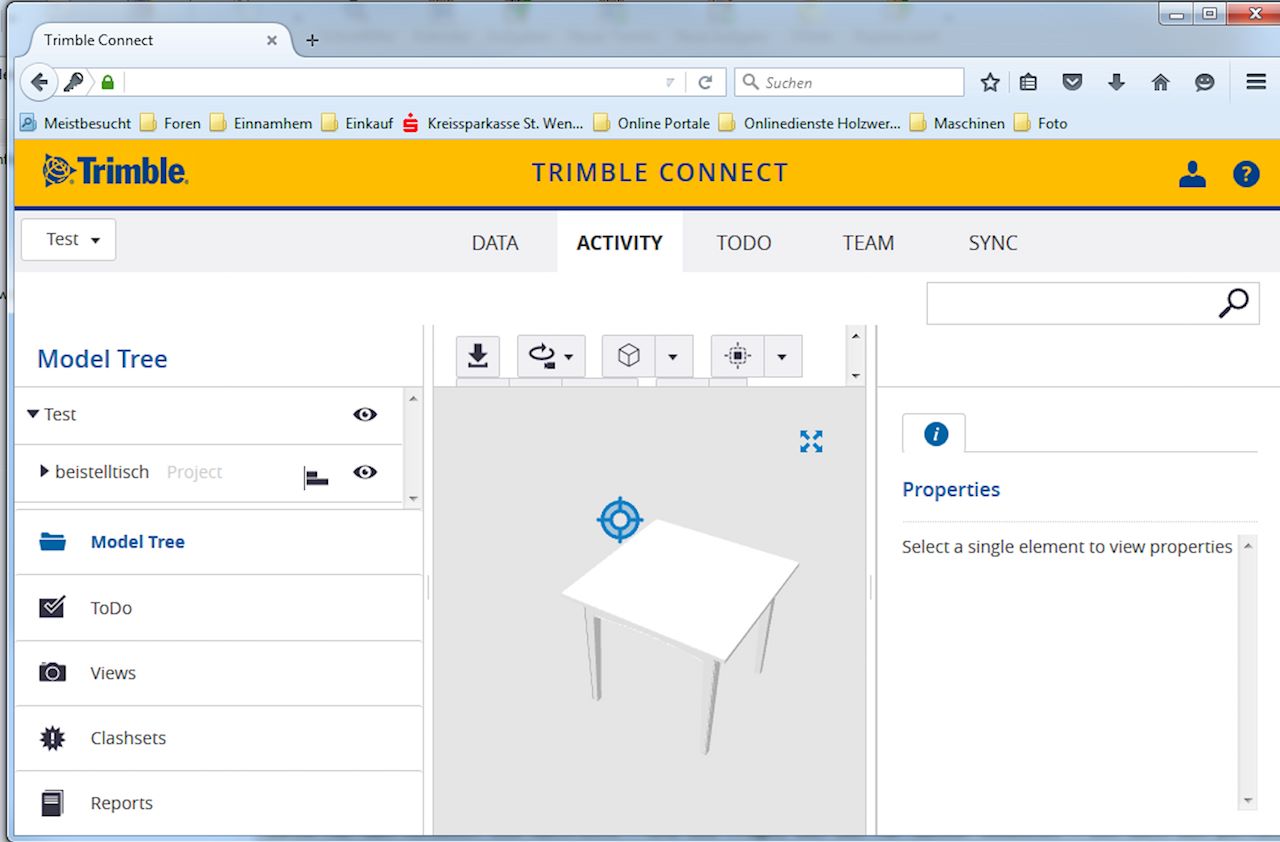Viewport: 1280px width, 842px height.
Task: Open the user profile icon
Action: click(1192, 174)
